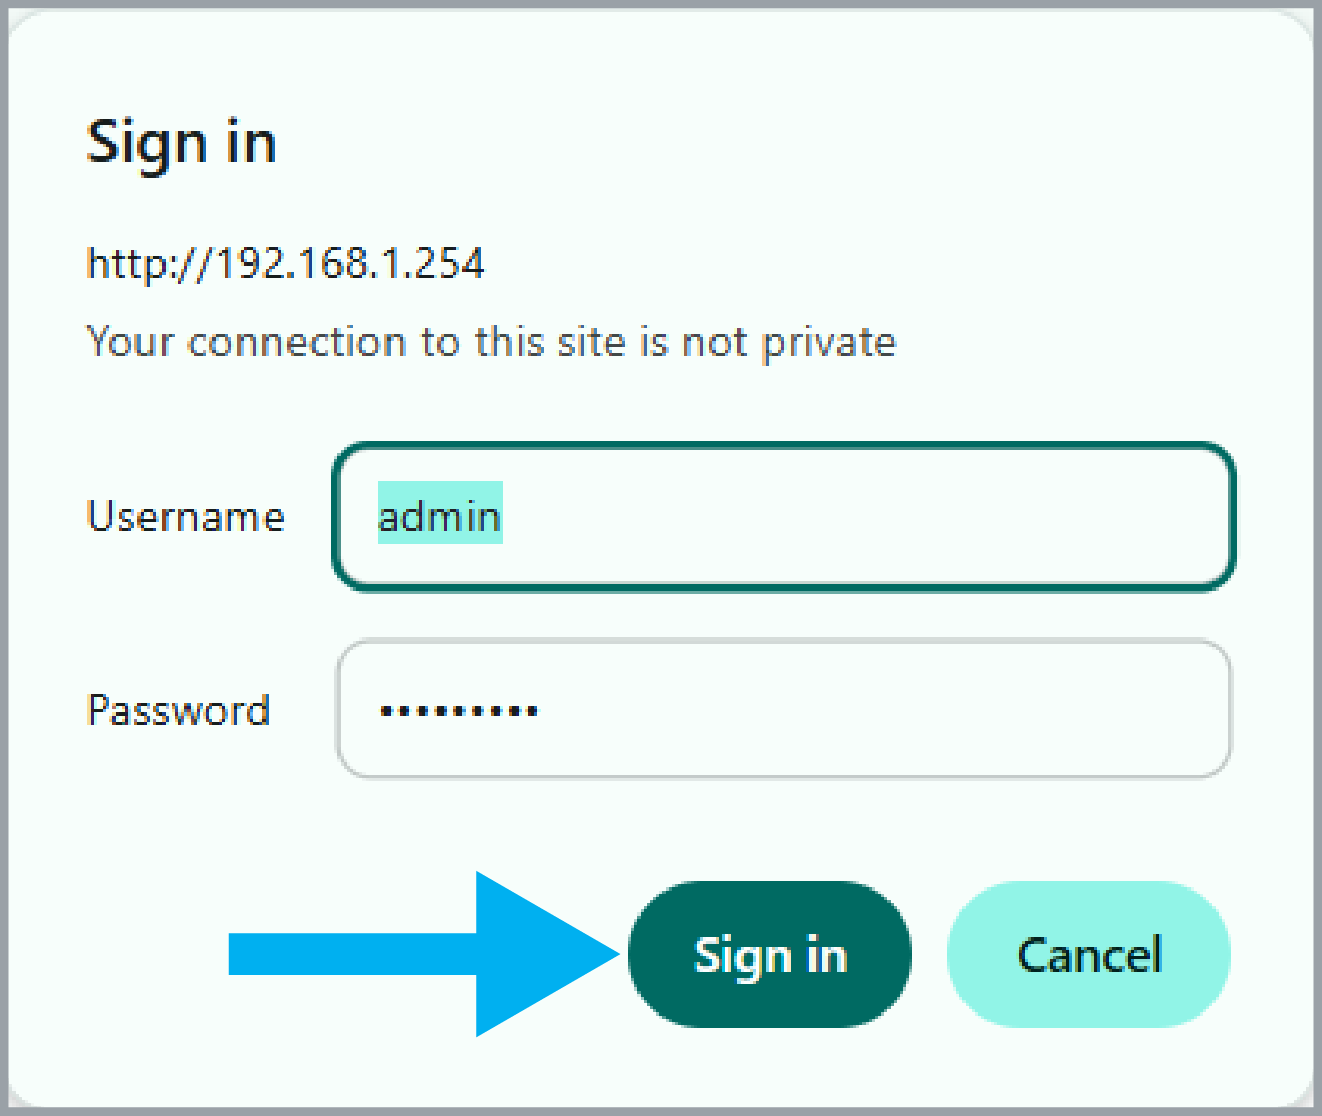1322x1116 pixels.
Task: Click the word "Your" in the warning
Action: (130, 342)
